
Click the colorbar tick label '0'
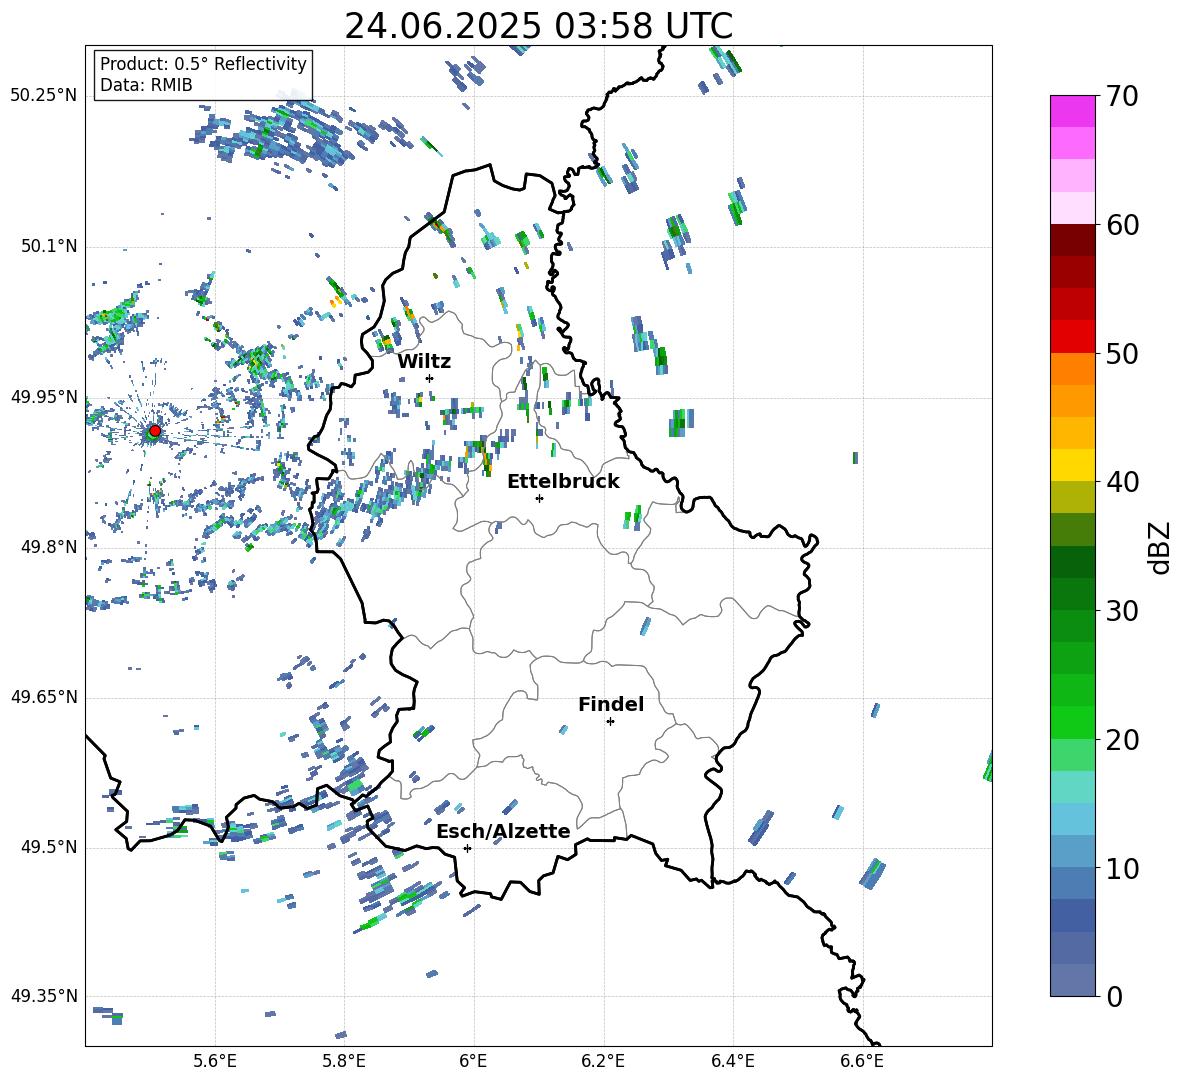[x=1114, y=996]
